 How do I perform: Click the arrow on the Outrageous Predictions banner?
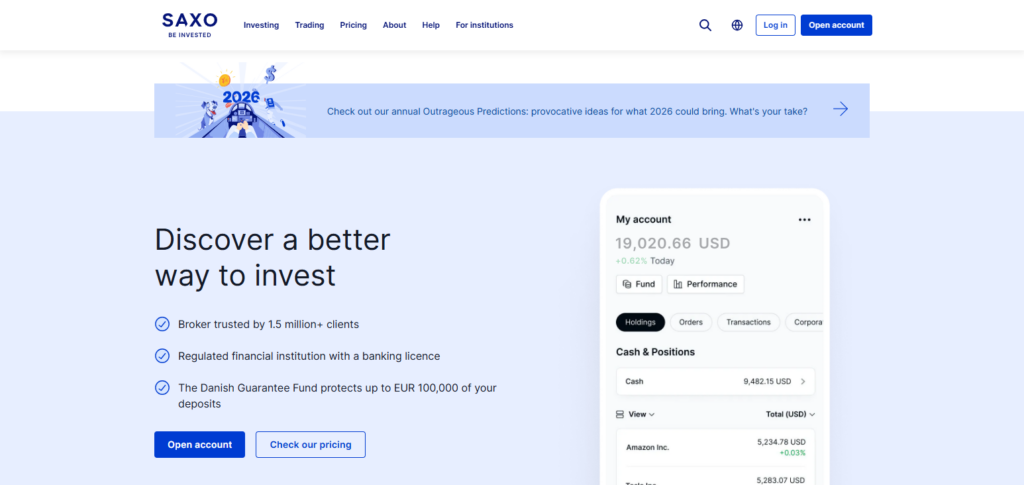click(x=840, y=110)
